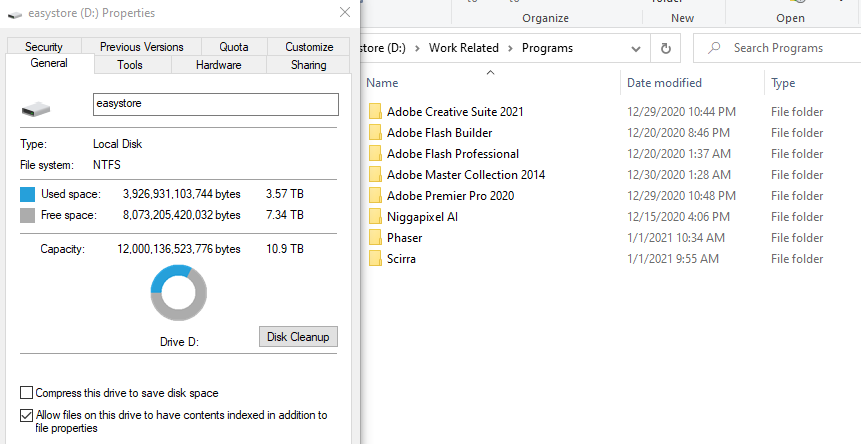Sort by the Type column header
This screenshot has width=861, height=444.
pos(783,83)
